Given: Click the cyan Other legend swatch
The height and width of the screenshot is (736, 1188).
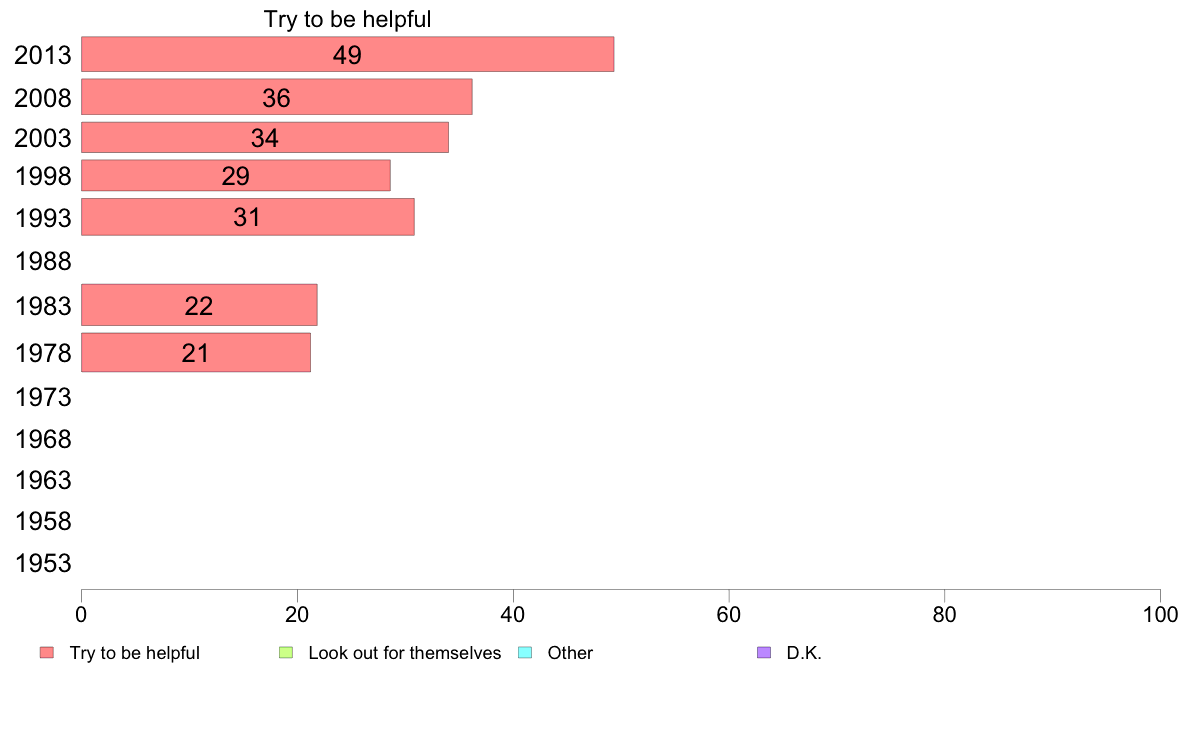Looking at the screenshot, I should (525, 653).
